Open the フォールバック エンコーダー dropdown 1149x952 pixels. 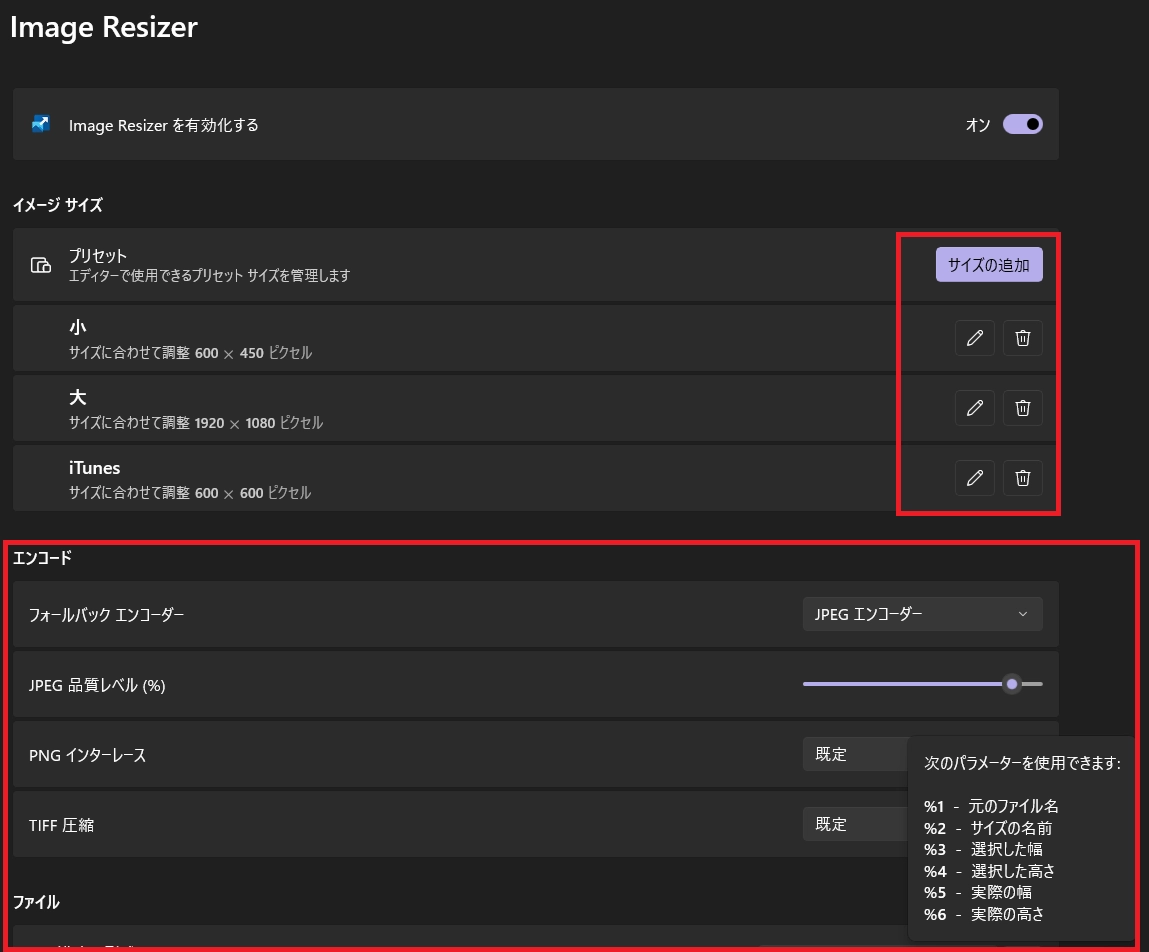point(921,614)
